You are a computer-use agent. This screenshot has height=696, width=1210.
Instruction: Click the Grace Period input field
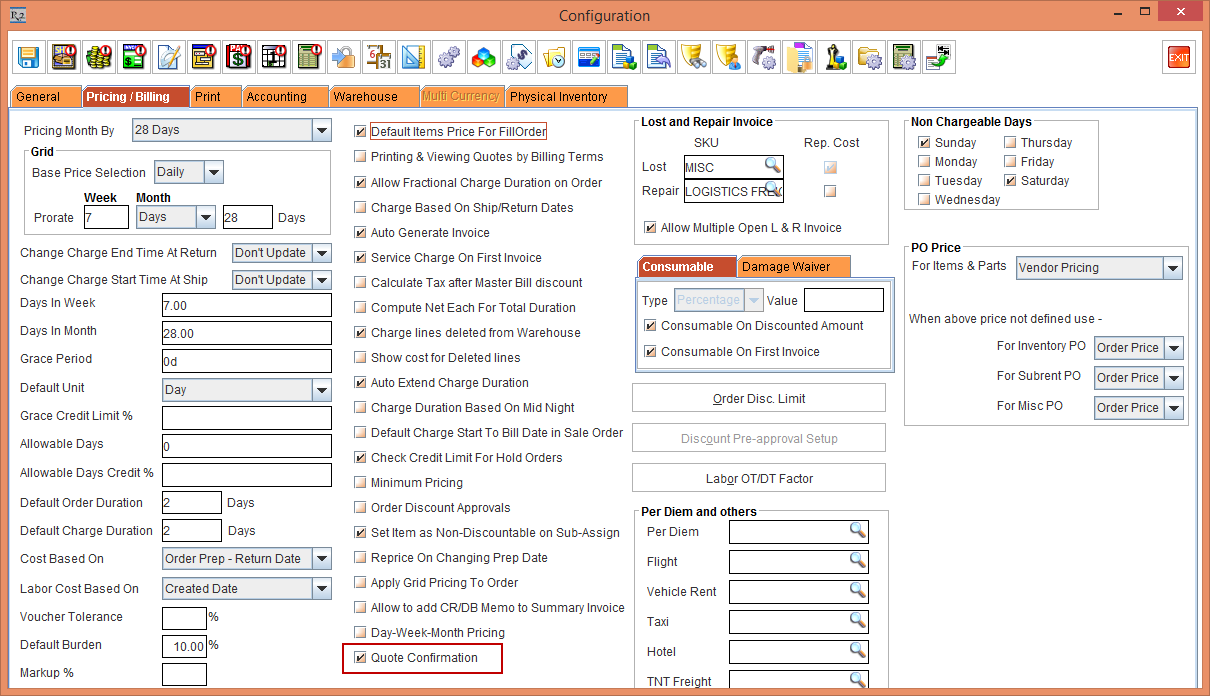[246, 361]
